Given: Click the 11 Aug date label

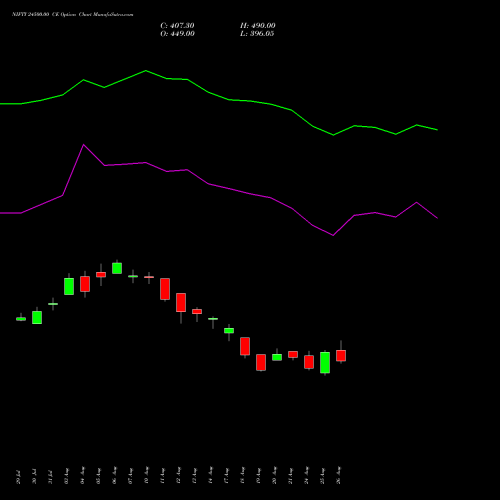Looking at the screenshot, I should [162, 476].
